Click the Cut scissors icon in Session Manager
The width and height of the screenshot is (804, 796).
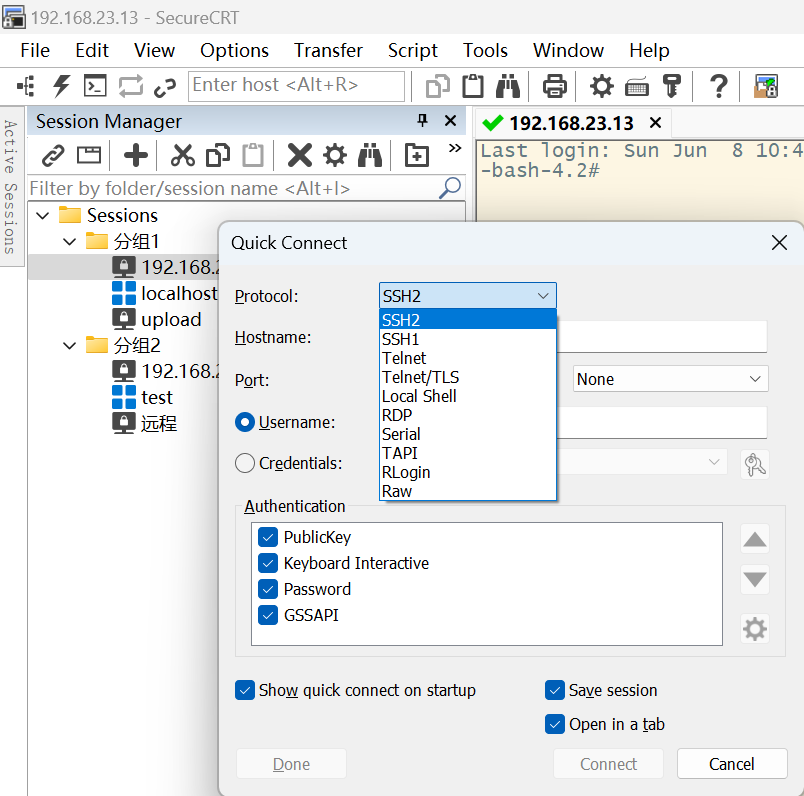pyautogui.click(x=183, y=155)
